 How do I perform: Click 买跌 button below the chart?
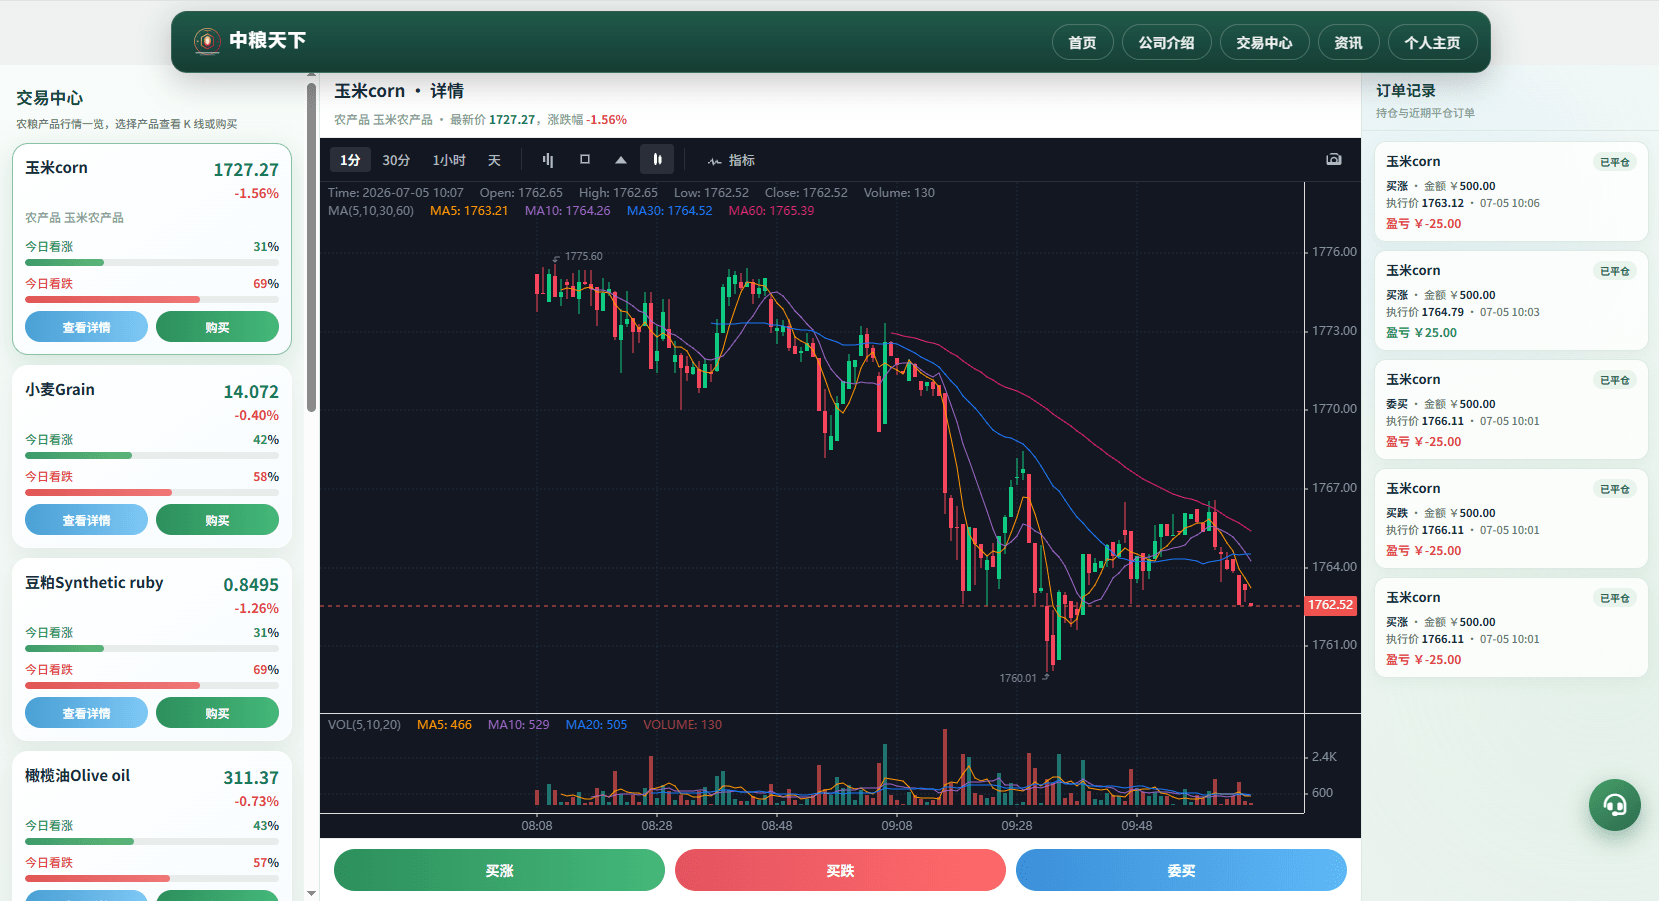pyautogui.click(x=840, y=870)
